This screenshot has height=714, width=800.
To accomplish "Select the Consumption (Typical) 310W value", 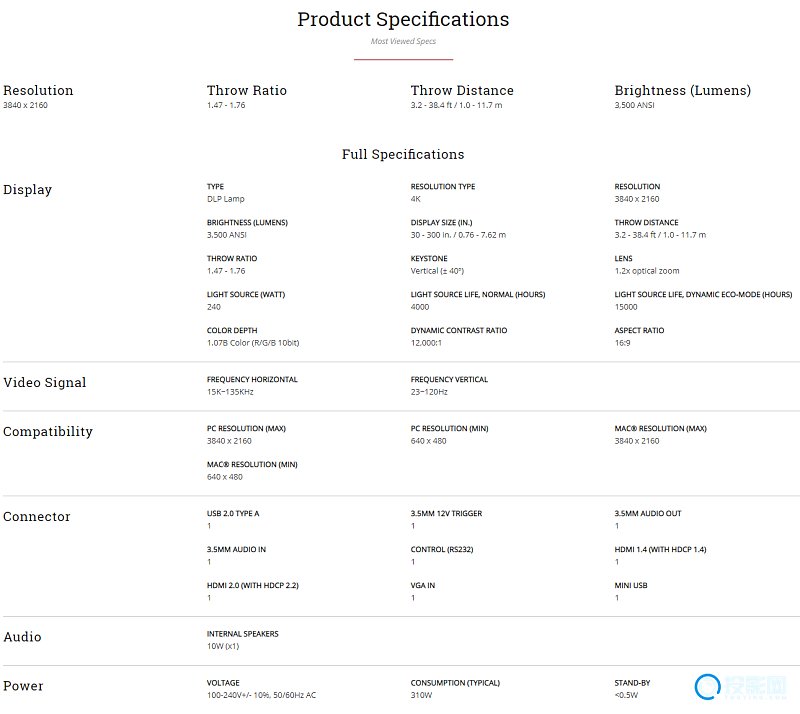I will tap(421, 695).
